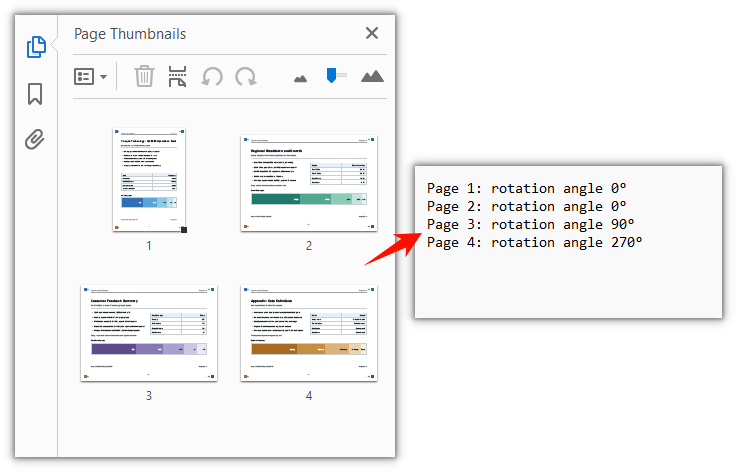Click the page number label 4
The image size is (737, 472).
(x=309, y=396)
